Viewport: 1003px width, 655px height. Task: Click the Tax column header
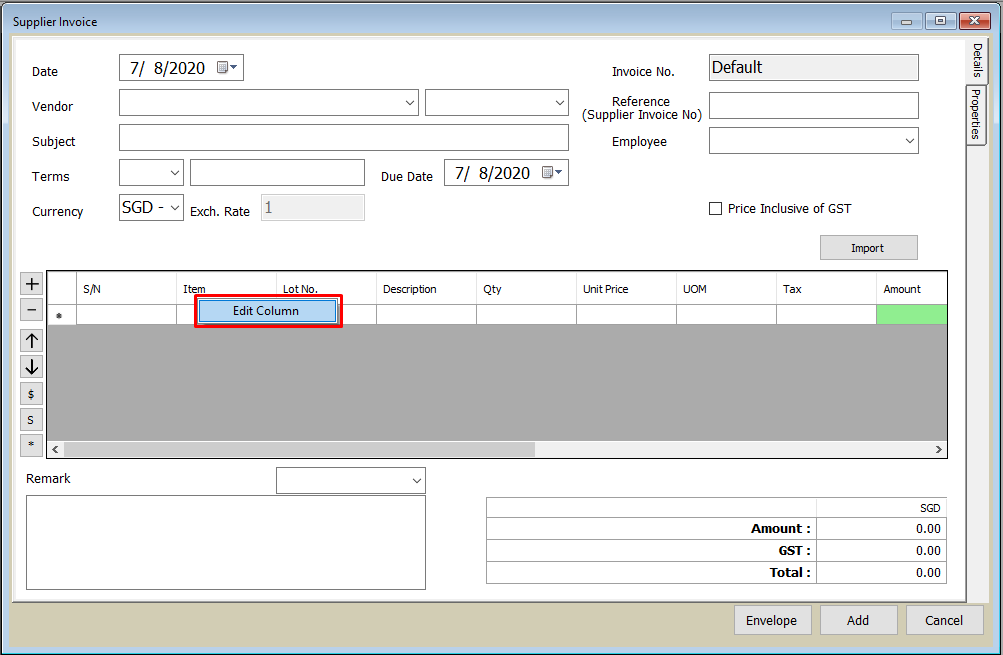(x=826, y=288)
